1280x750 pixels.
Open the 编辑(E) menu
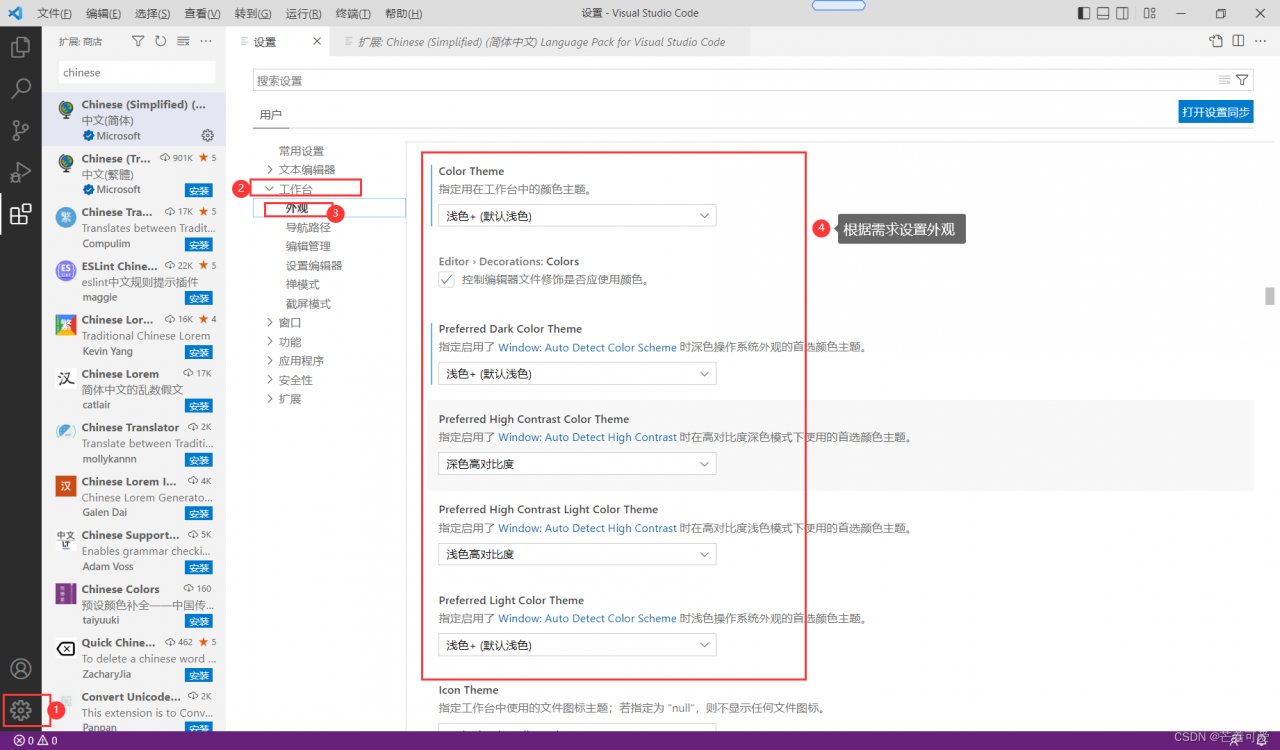(x=103, y=14)
